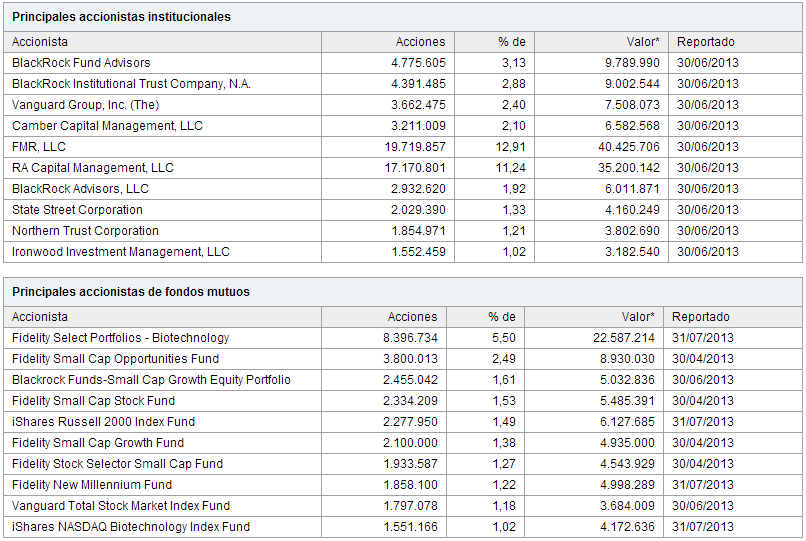Click the Principales accionistas de fondos mutuos heading
The height and width of the screenshot is (541, 806).
coord(131,292)
